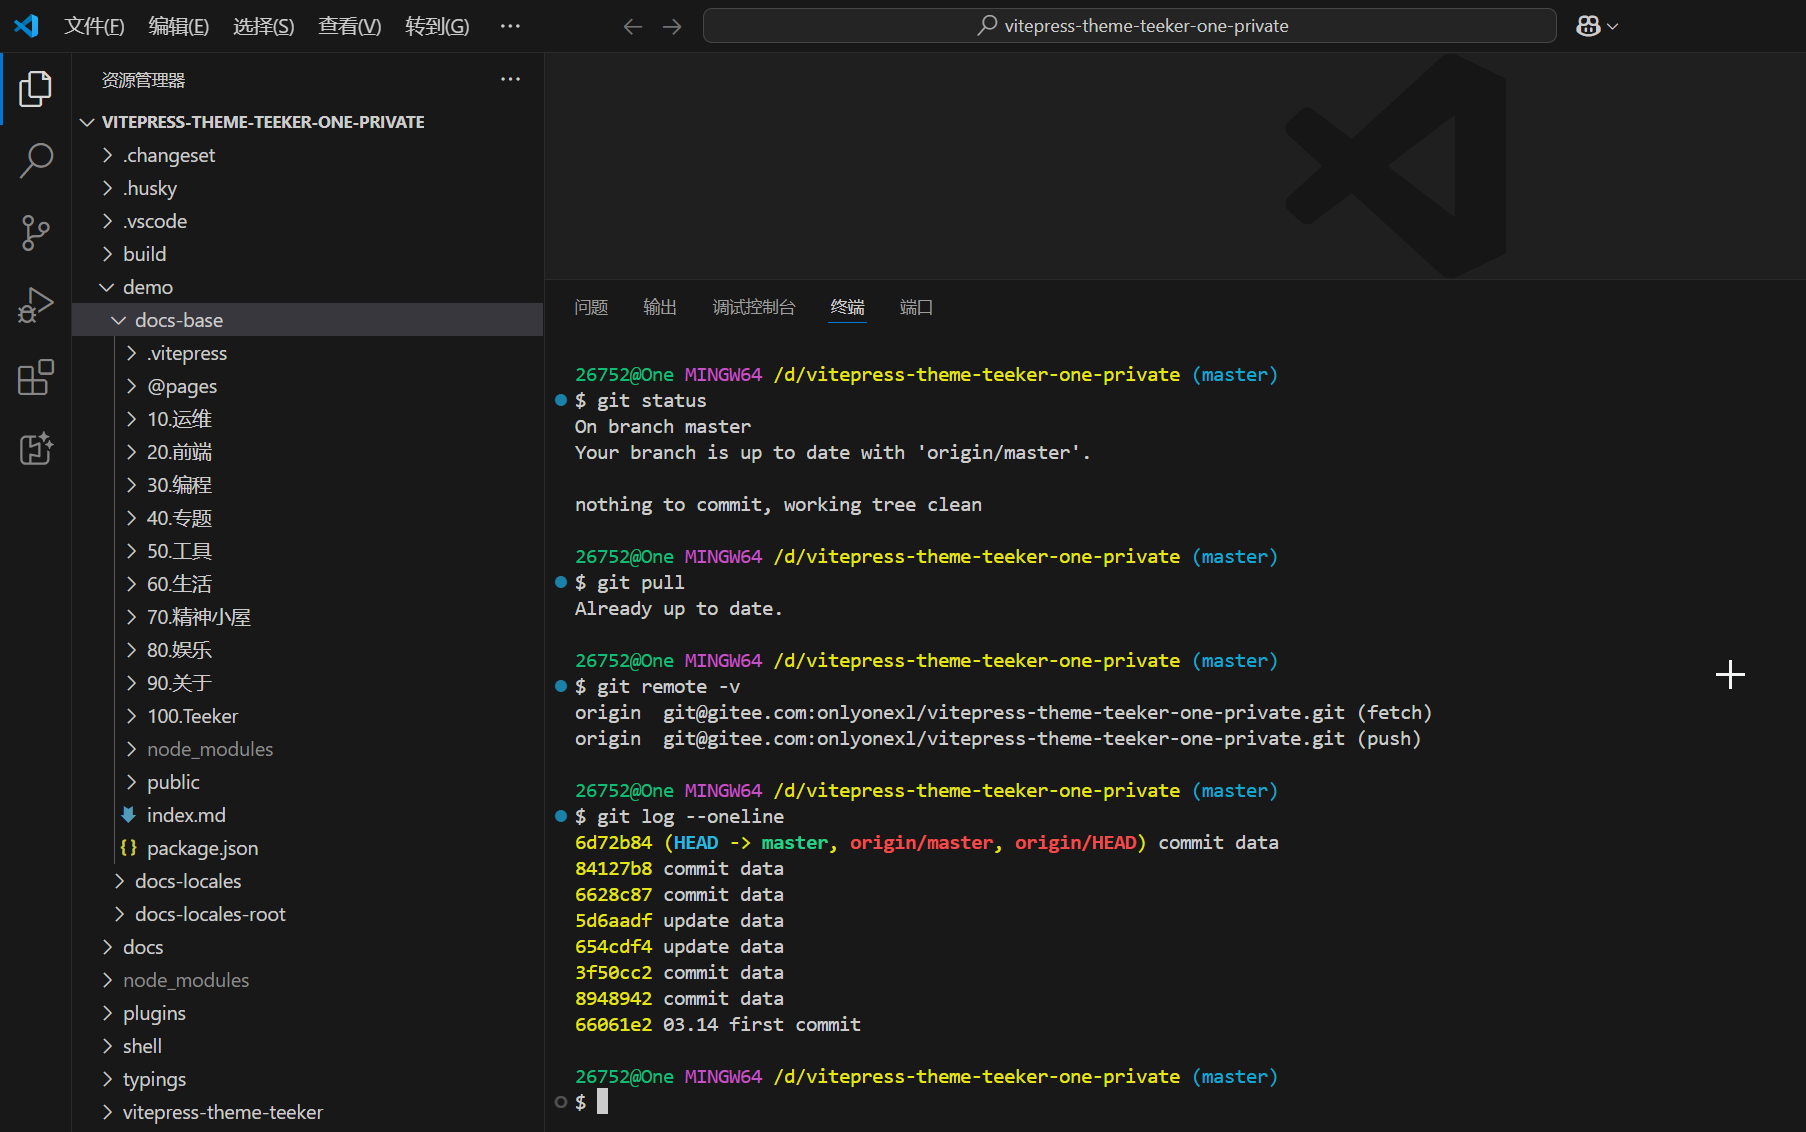Open the Extensions view
Image resolution: width=1806 pixels, height=1132 pixels.
(36, 378)
